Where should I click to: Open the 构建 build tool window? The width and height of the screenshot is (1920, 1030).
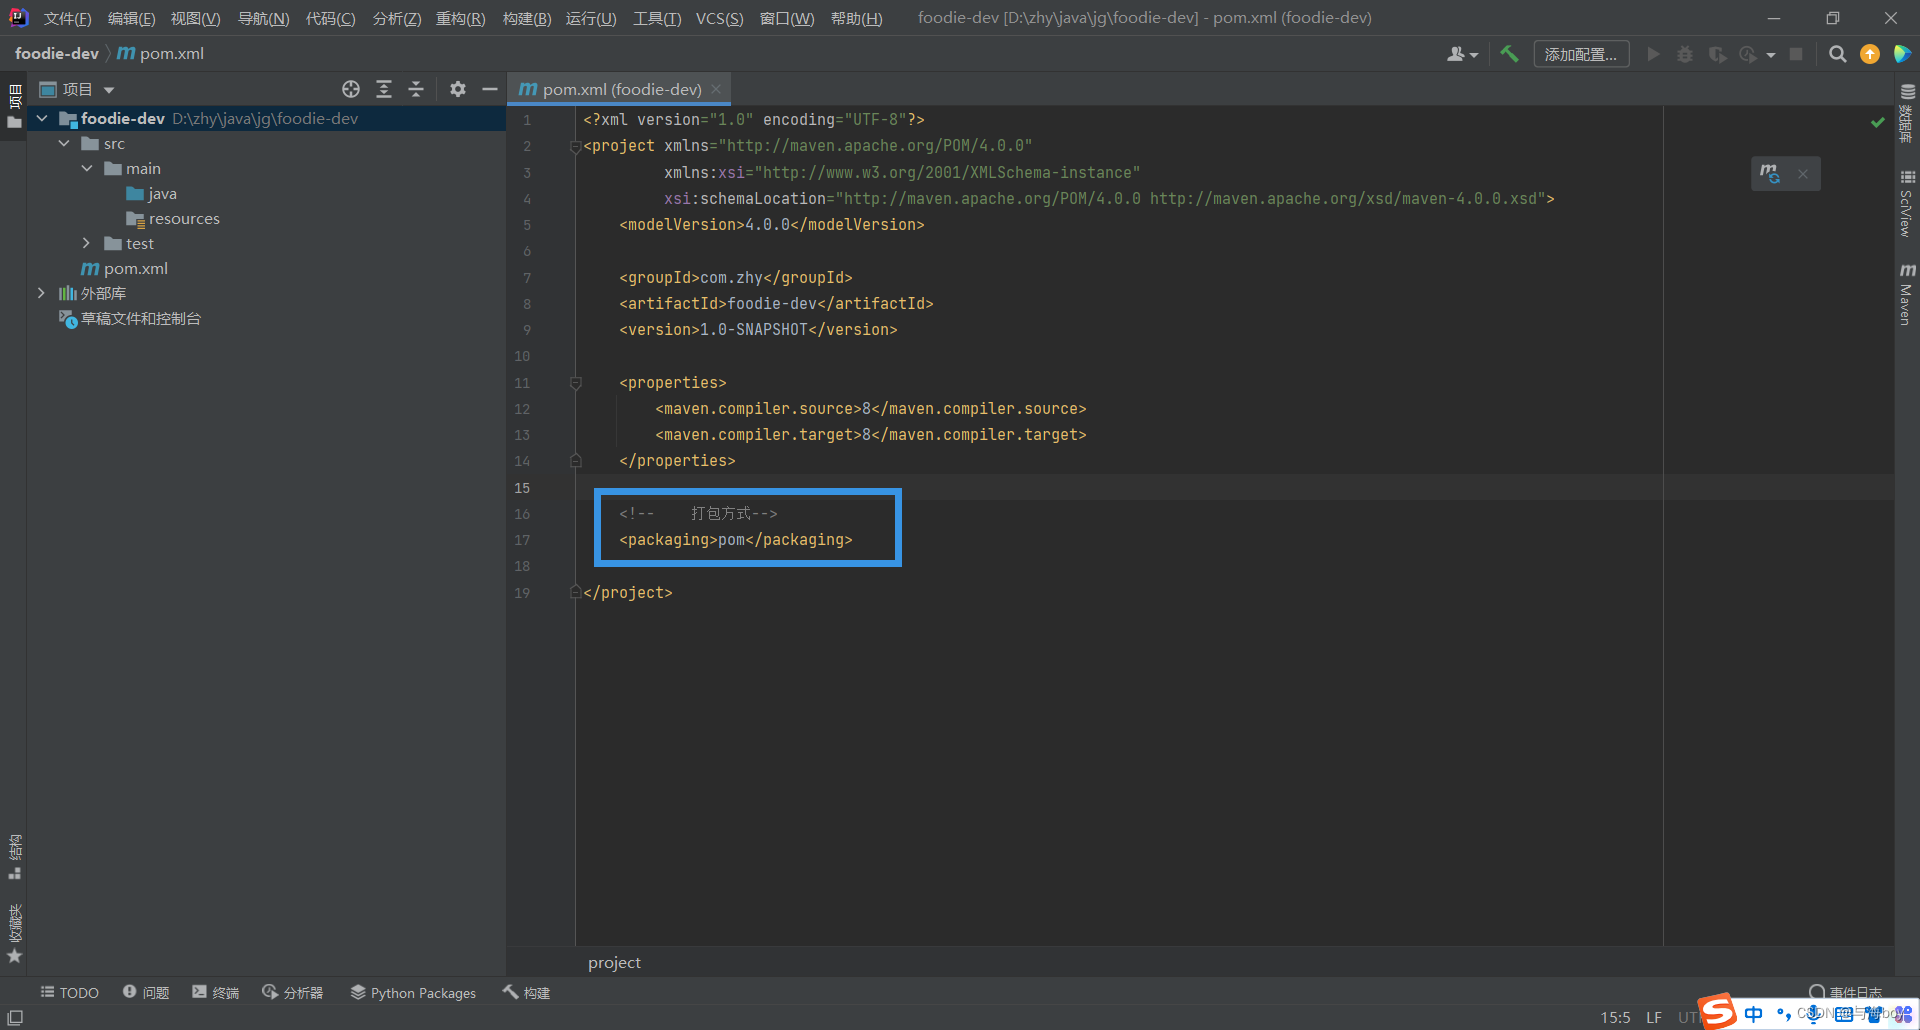point(526,992)
